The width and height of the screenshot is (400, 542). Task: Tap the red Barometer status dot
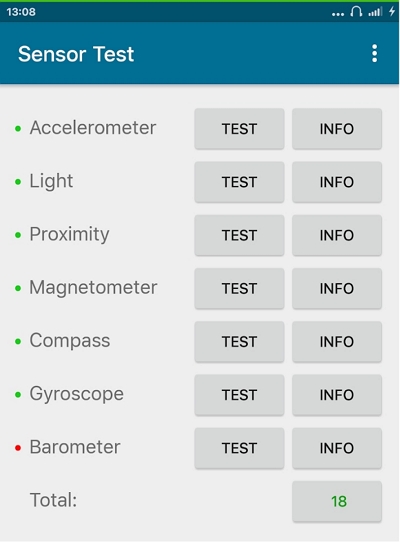coord(18,448)
